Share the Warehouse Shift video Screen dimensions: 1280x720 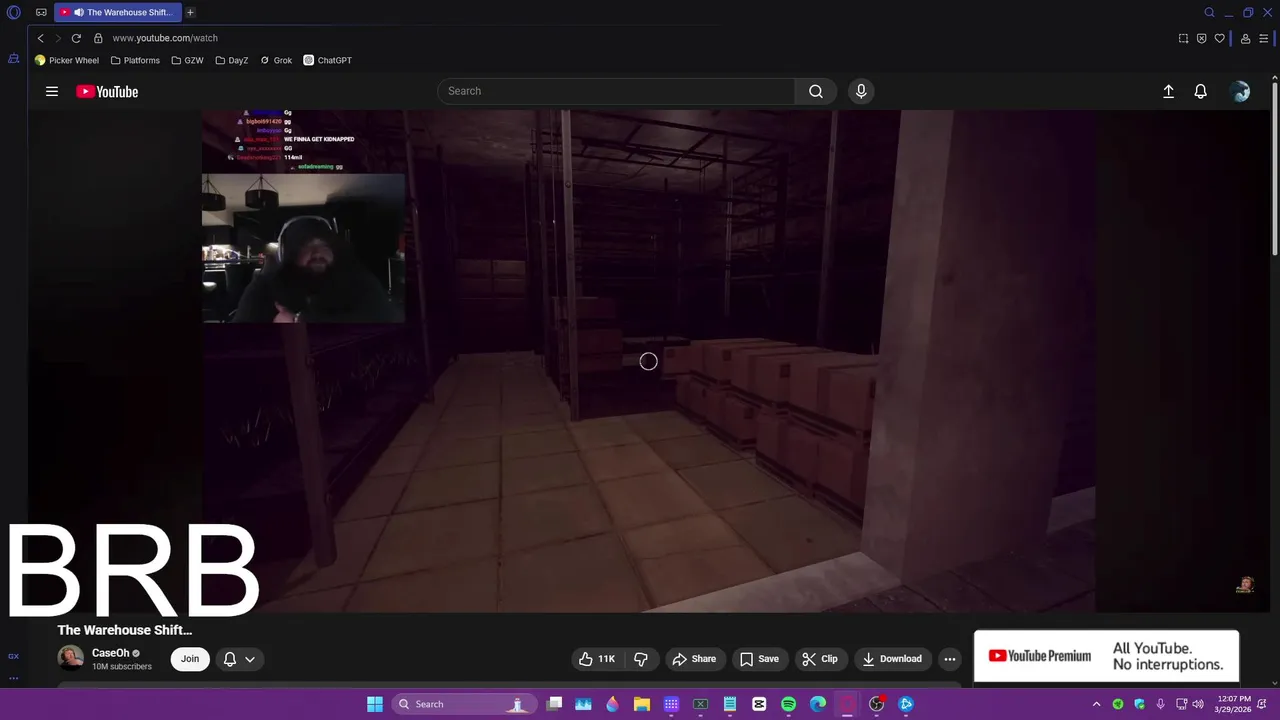pyautogui.click(x=694, y=659)
